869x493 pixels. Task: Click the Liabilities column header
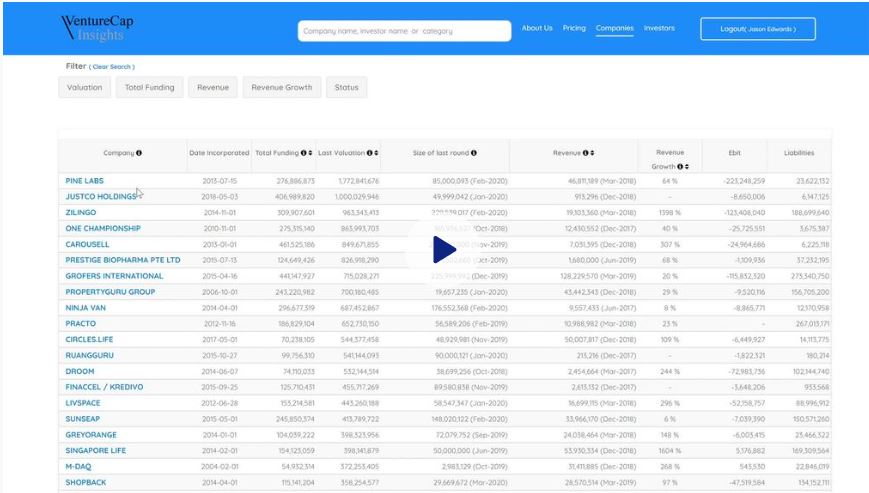click(x=799, y=153)
